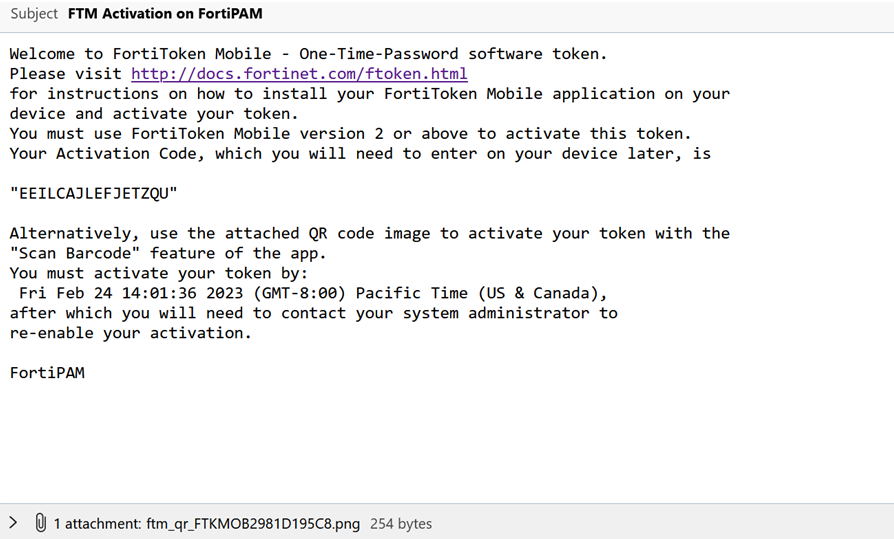Viewport: 894px width, 539px height.
Task: Click the "Subject" field label
Action: pyautogui.click(x=34, y=14)
